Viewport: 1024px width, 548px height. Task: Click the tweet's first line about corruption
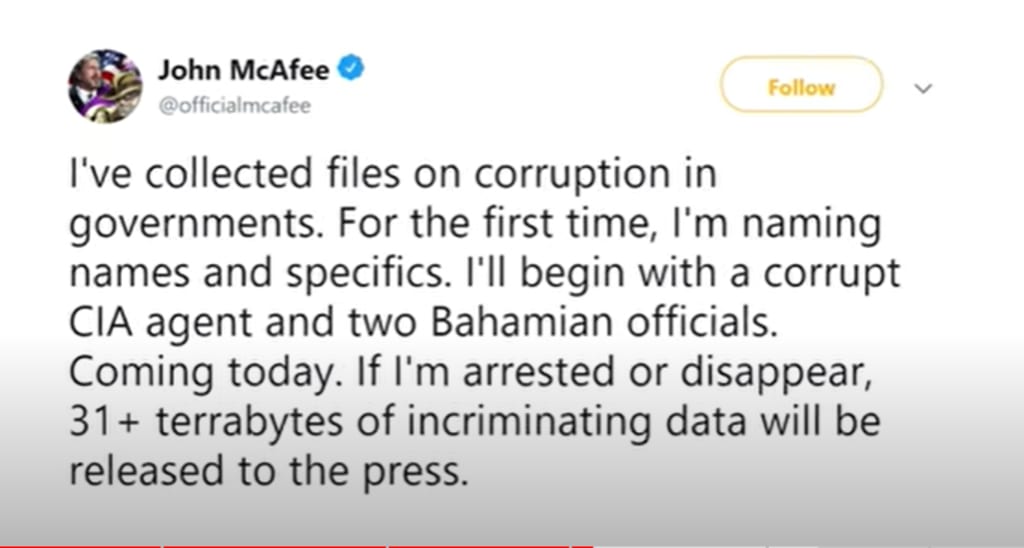coord(392,176)
